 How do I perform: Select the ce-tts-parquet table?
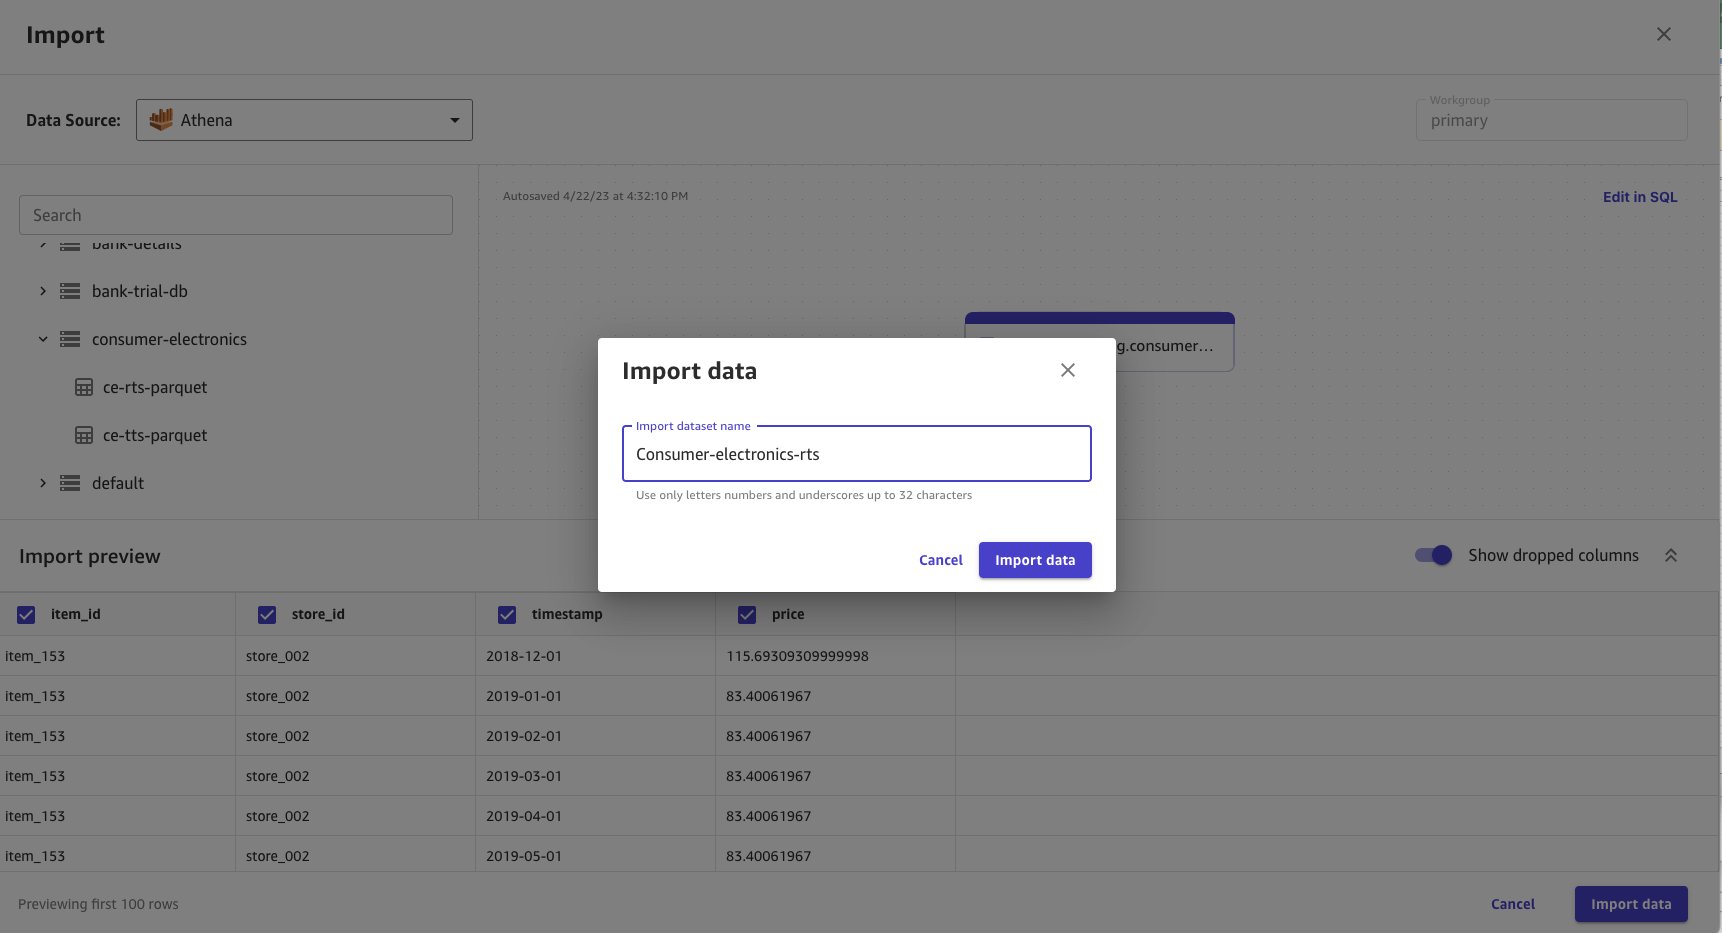pos(155,435)
